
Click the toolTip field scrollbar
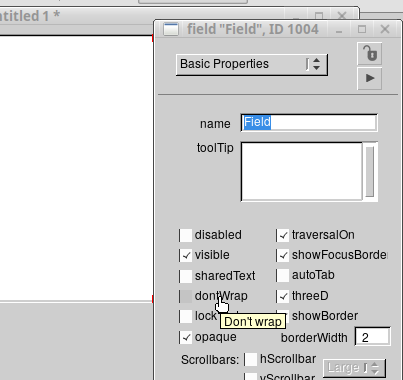(370, 171)
